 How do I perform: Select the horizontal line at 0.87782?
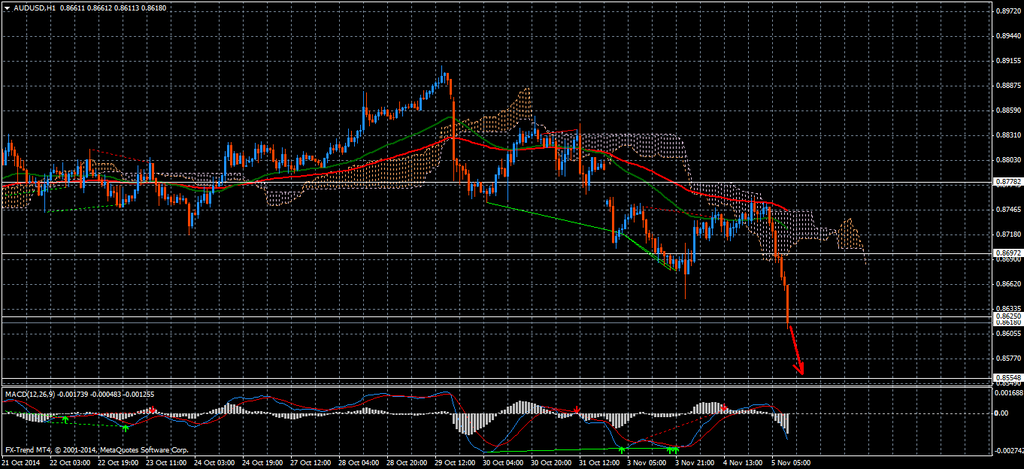pos(495,182)
